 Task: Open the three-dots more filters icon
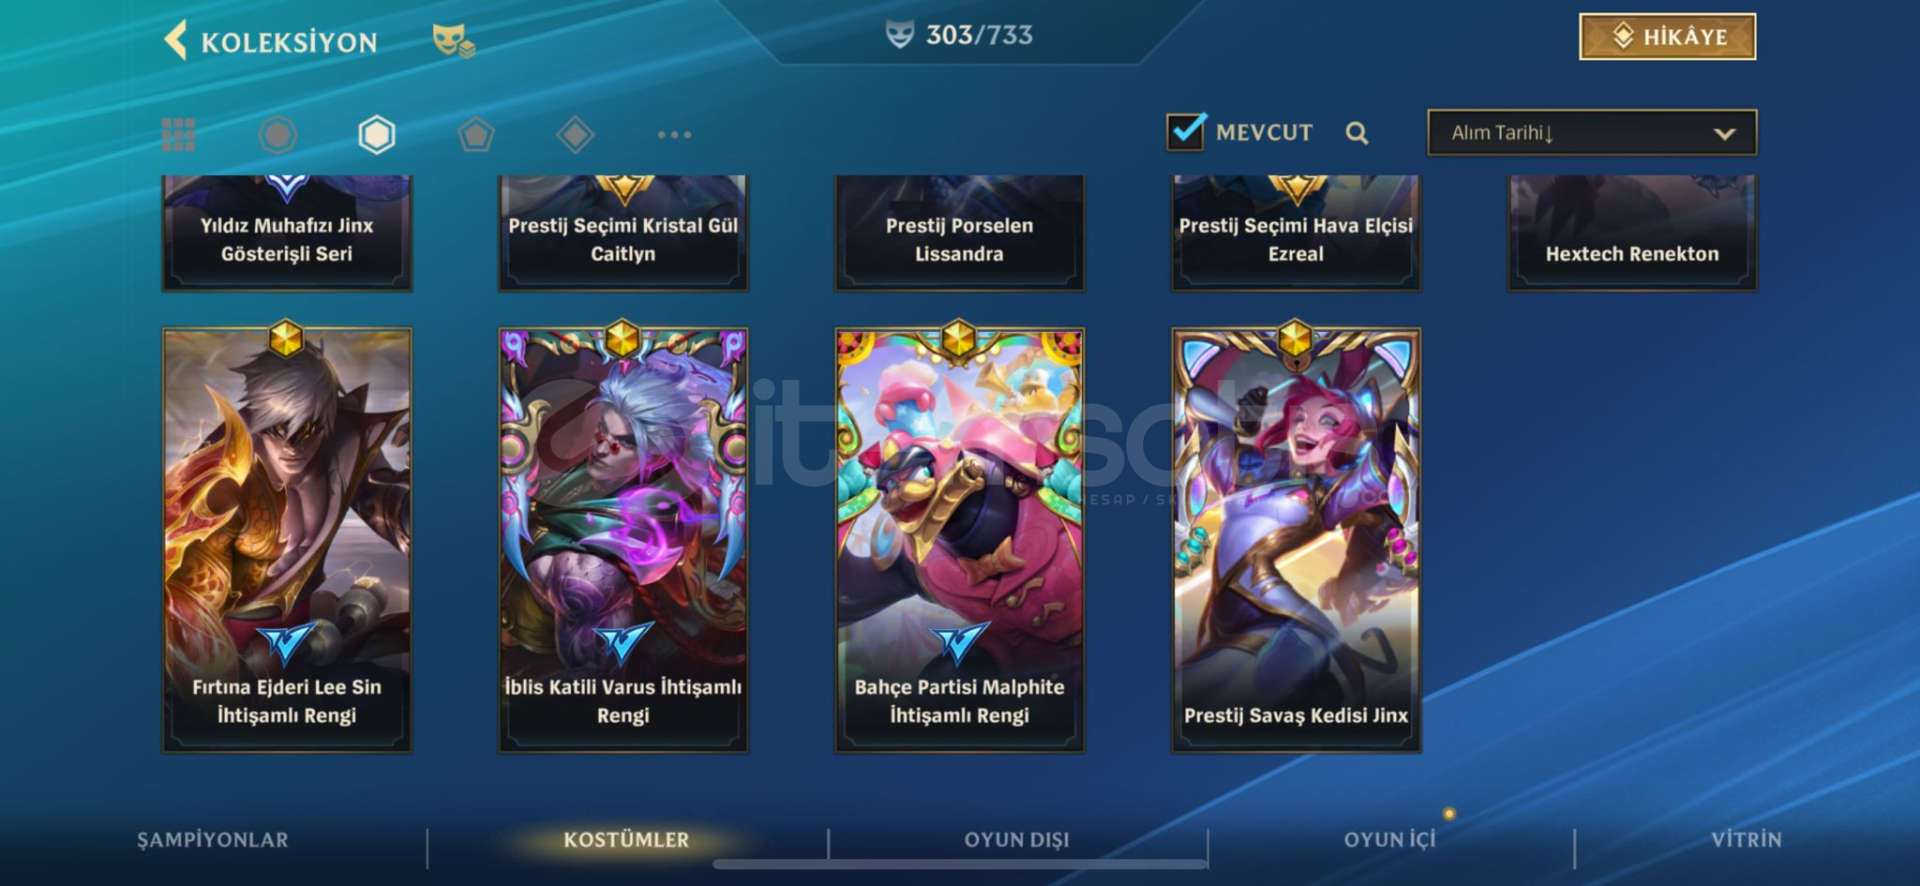[x=674, y=135]
